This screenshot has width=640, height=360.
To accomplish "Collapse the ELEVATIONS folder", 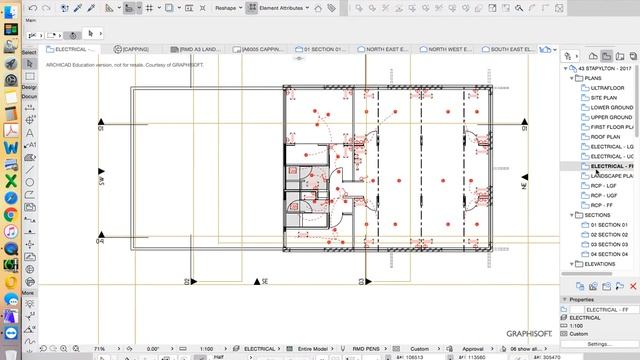I will [571, 264].
